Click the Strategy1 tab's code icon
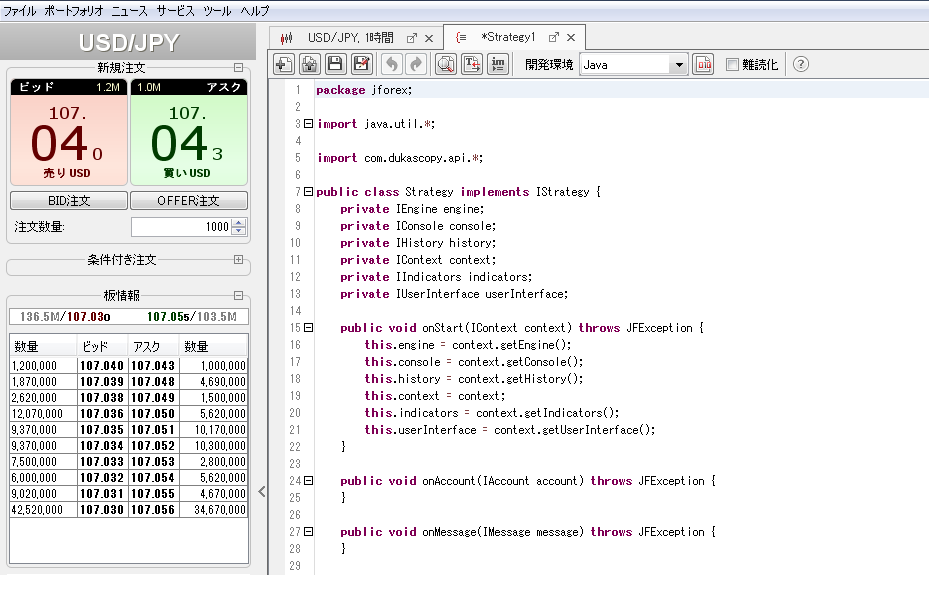The width and height of the screenshot is (929, 614). click(x=461, y=37)
